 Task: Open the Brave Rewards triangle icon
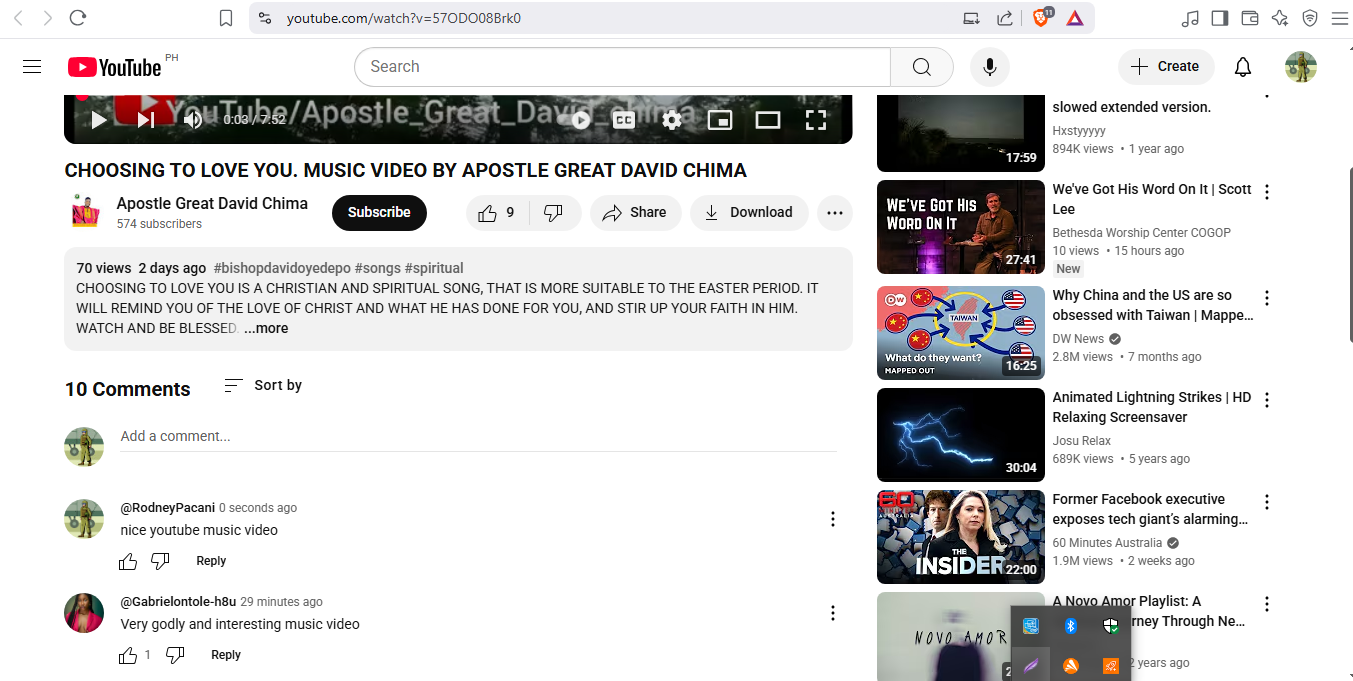click(1074, 18)
